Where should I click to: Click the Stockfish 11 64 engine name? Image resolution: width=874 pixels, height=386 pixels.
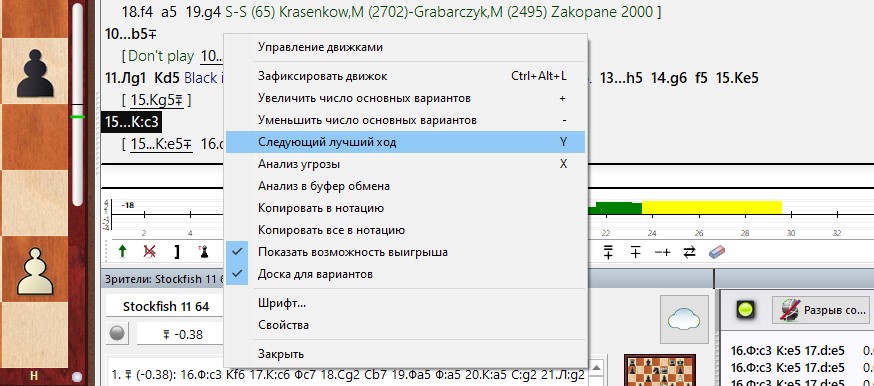(x=166, y=306)
